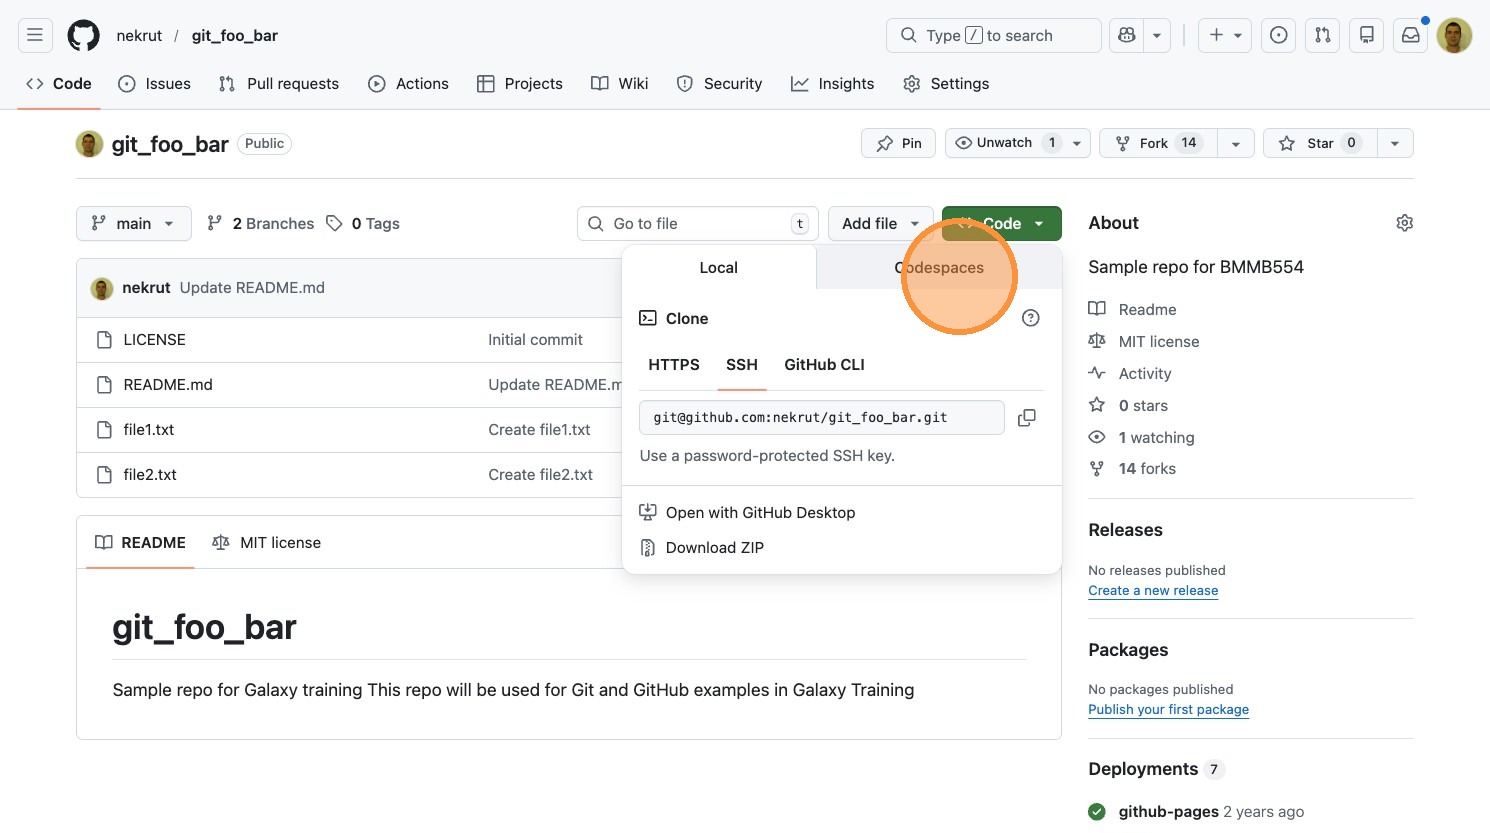Switch to the HTTPS clone tab
Viewport: 1490px width, 833px height.
pos(674,365)
